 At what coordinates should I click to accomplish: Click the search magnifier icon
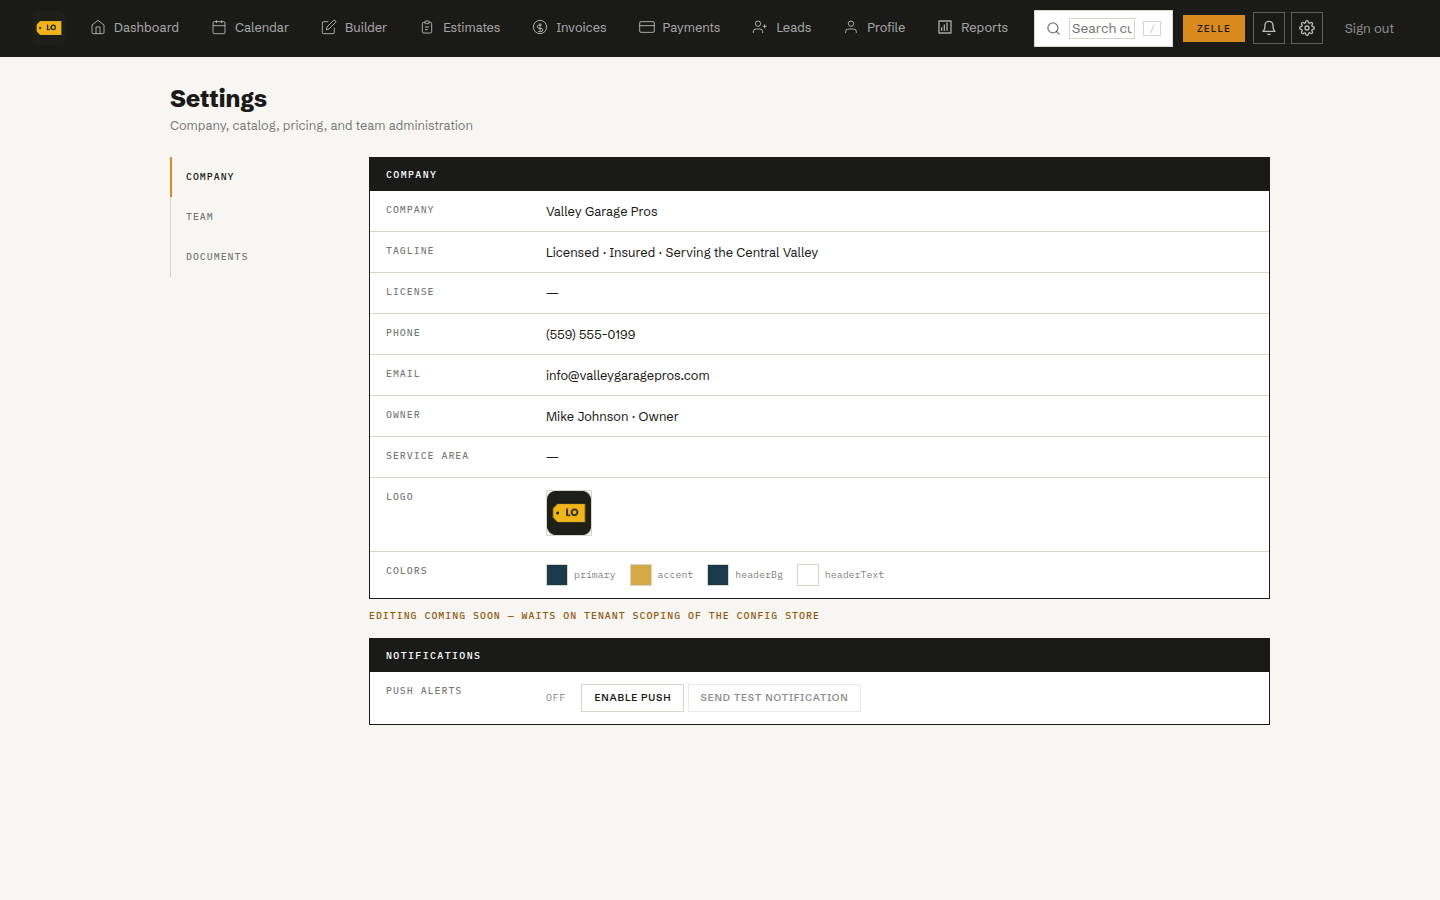click(x=1053, y=29)
